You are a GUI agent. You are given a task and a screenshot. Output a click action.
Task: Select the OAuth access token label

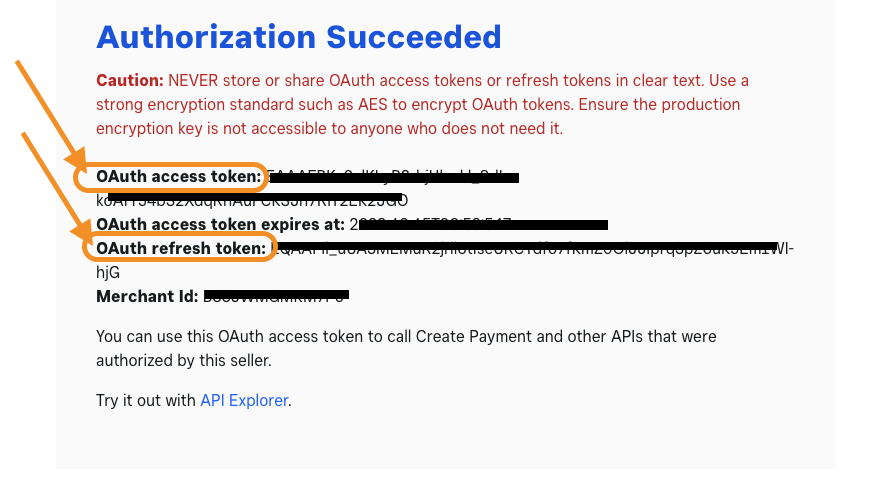[x=179, y=176]
